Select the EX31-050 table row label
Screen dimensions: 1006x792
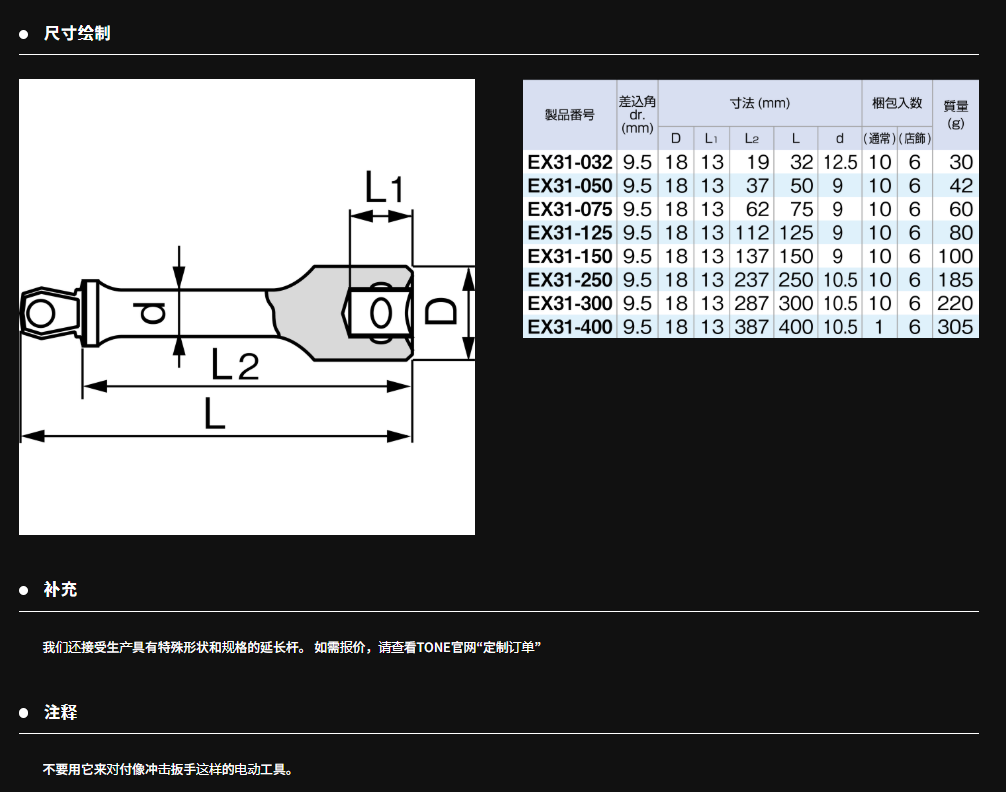click(569, 186)
